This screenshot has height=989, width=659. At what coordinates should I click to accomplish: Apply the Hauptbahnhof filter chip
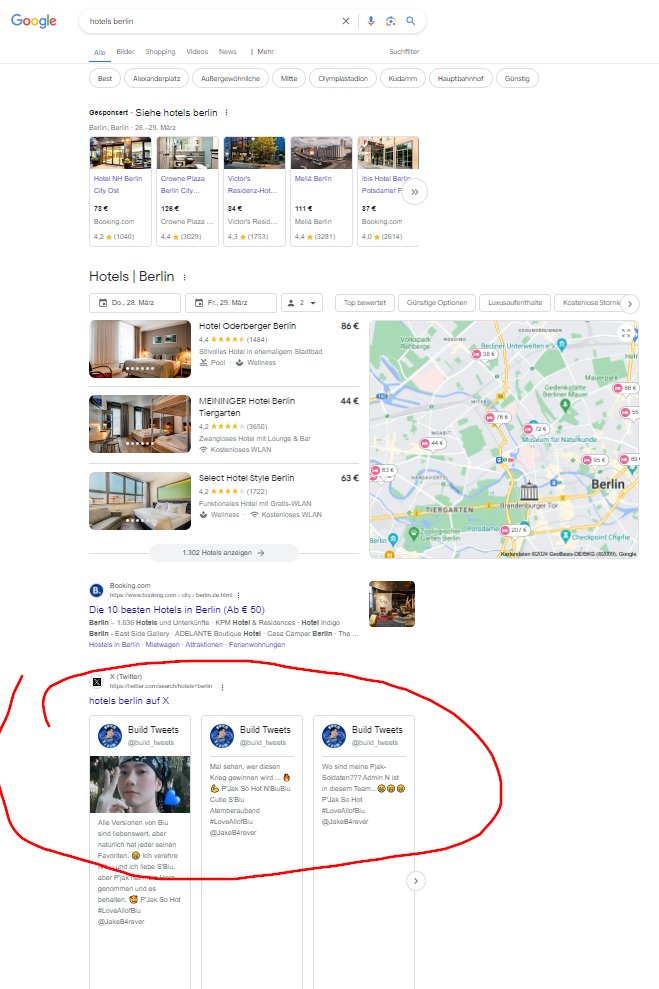tap(460, 79)
